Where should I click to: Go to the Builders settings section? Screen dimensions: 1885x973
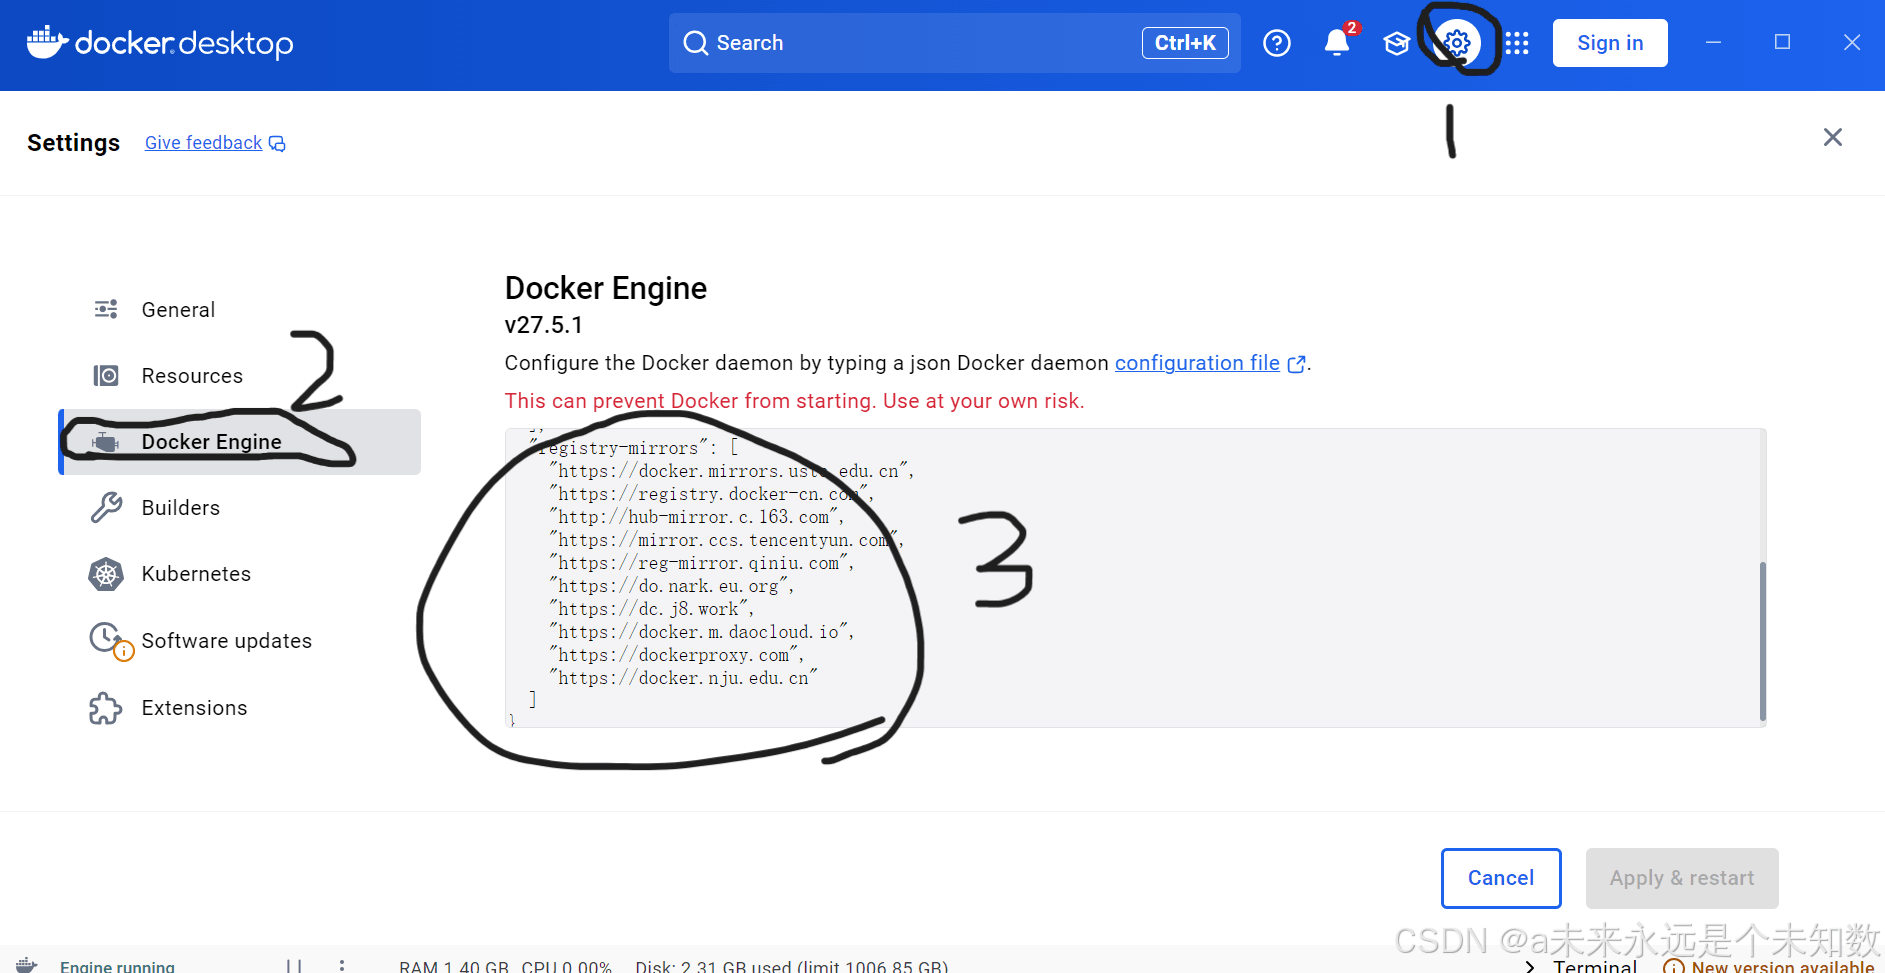pyautogui.click(x=180, y=508)
